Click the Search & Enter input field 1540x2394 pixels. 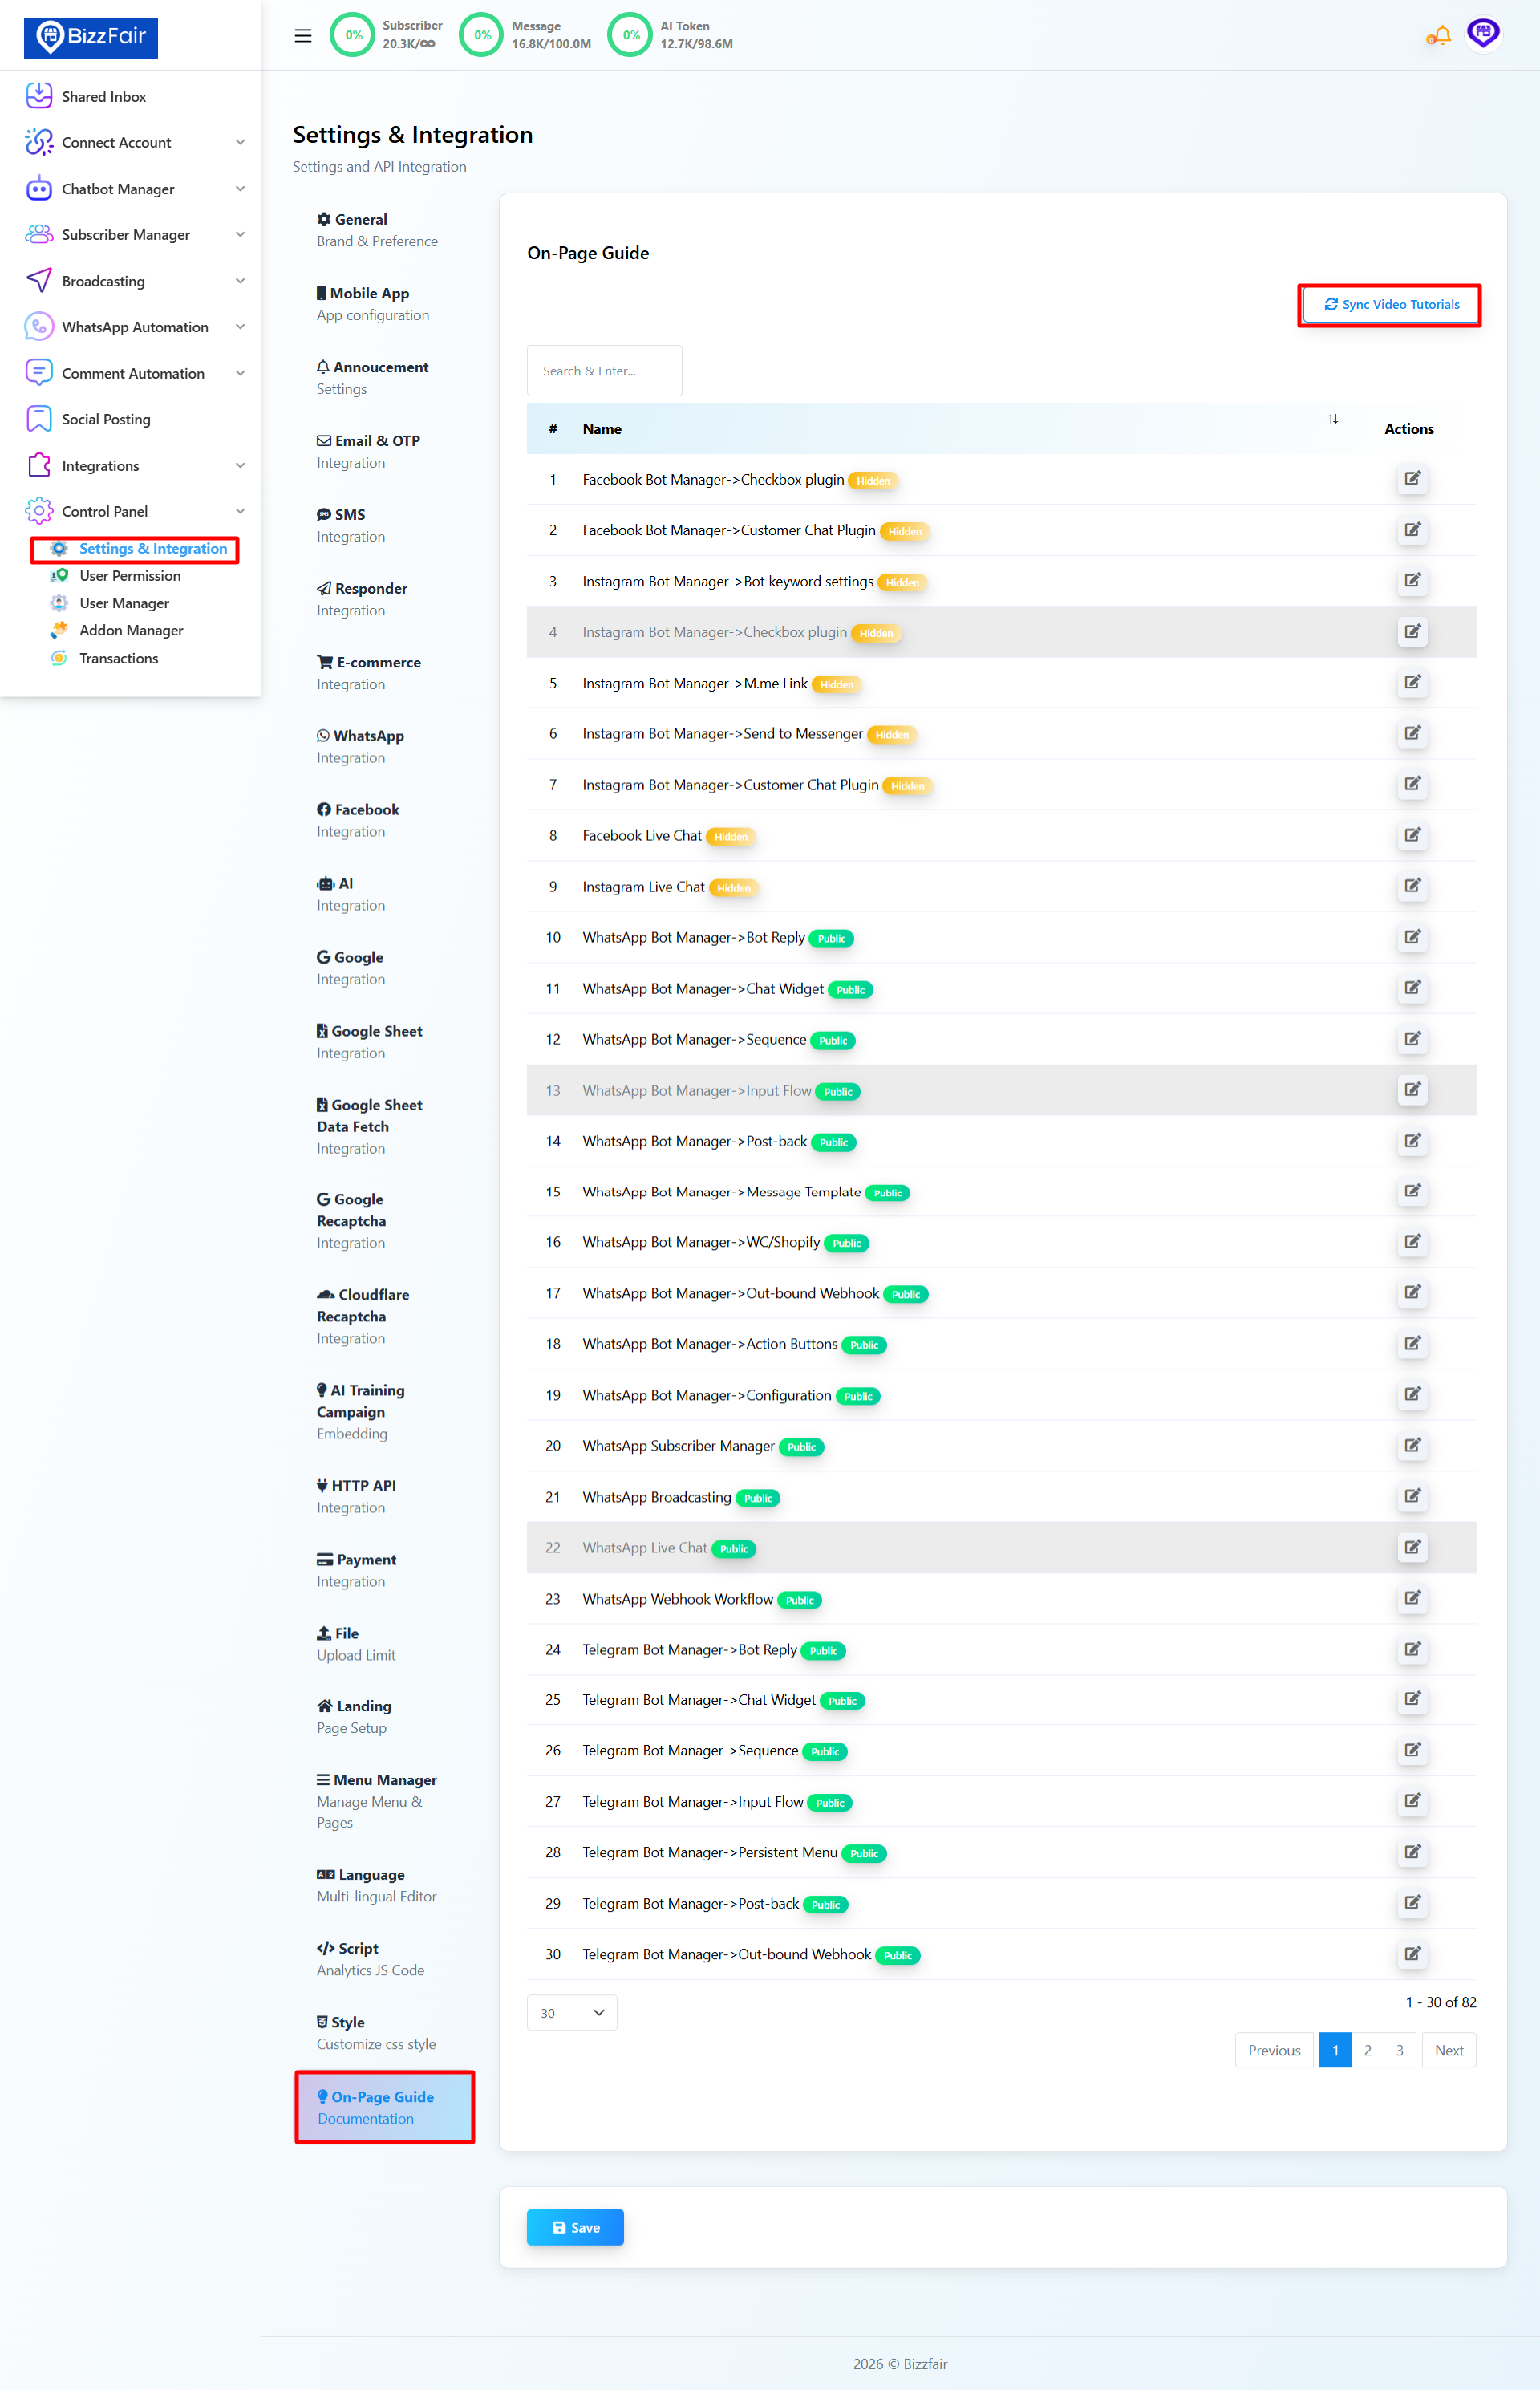(604, 371)
